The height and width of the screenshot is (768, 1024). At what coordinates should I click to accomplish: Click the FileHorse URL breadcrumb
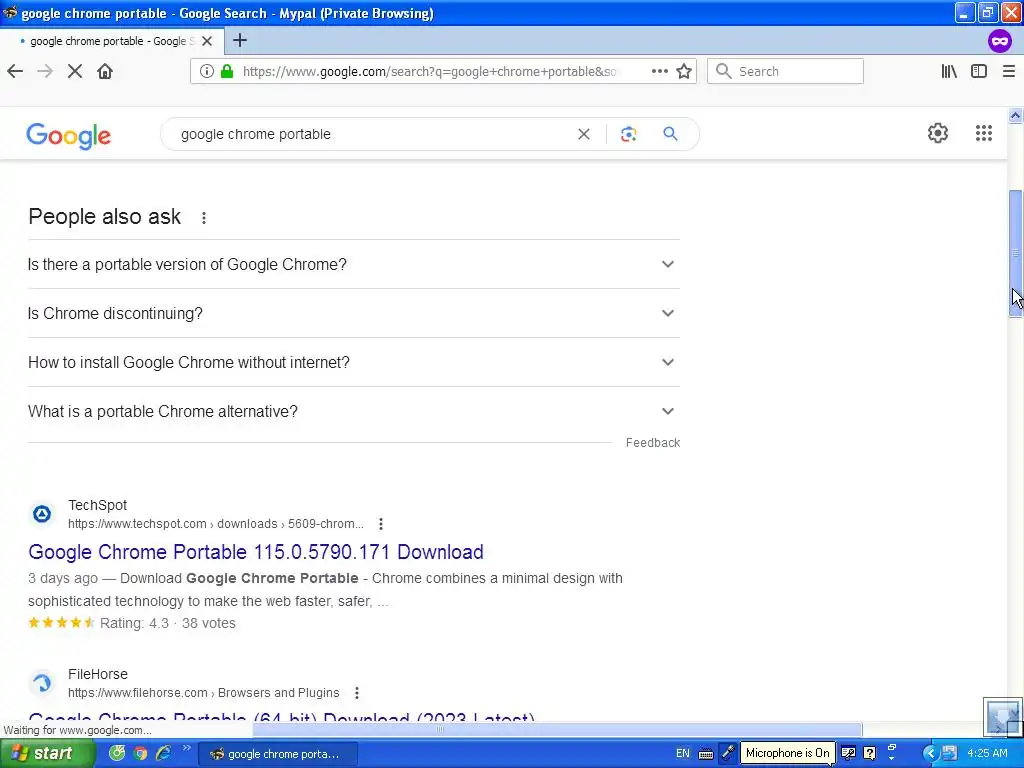click(204, 693)
